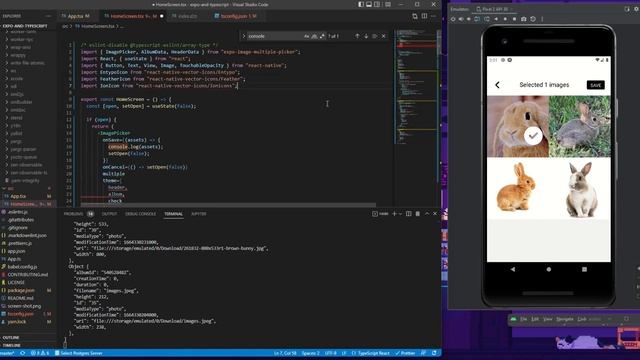Toggle primary sidebar layout icon in title bar
Image resolution: width=640 pixels, height=360 pixels.
361,4
